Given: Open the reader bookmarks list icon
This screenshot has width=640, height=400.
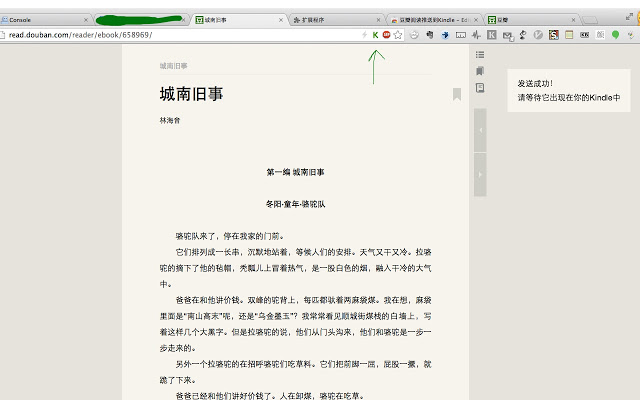Looking at the screenshot, I should 480,71.
